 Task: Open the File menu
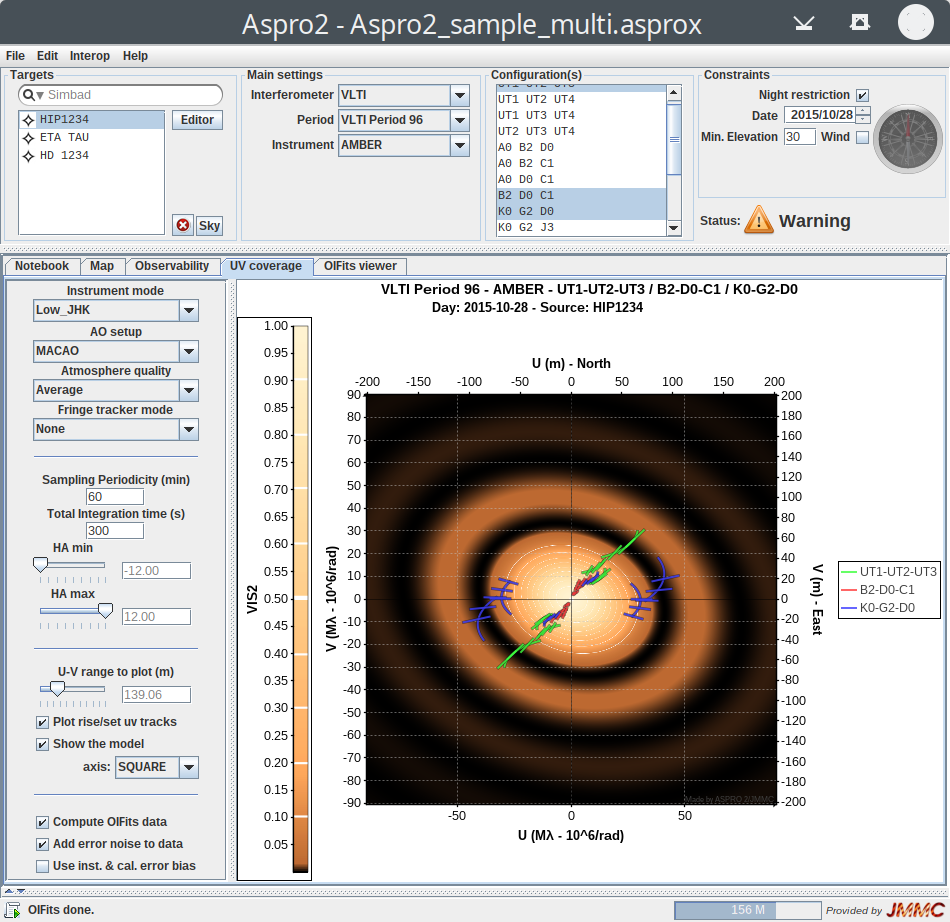pyautogui.click(x=15, y=56)
